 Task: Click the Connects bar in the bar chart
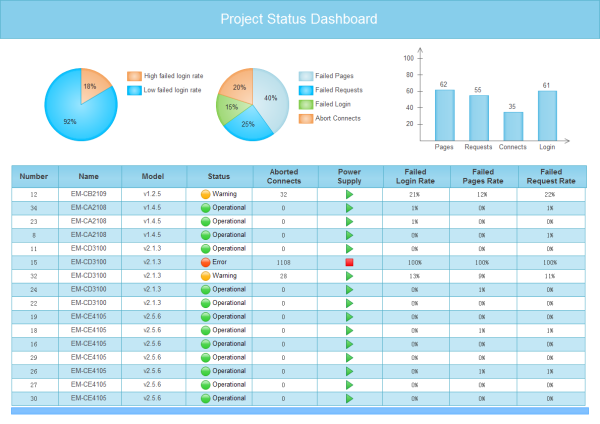point(513,127)
